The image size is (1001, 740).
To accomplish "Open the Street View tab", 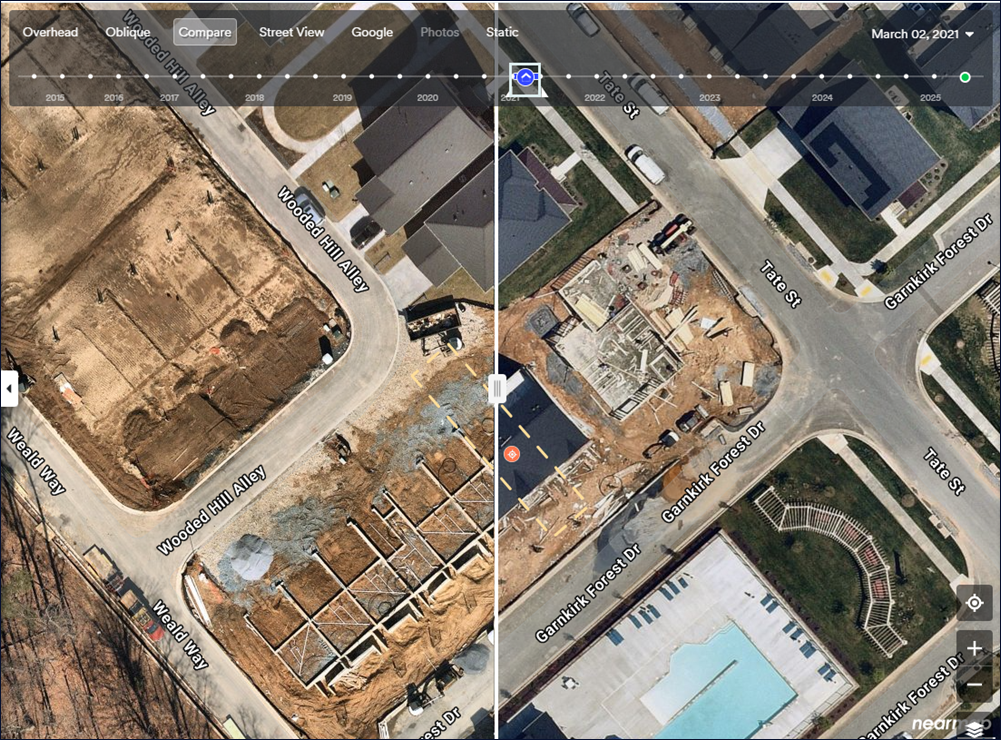I will point(292,32).
